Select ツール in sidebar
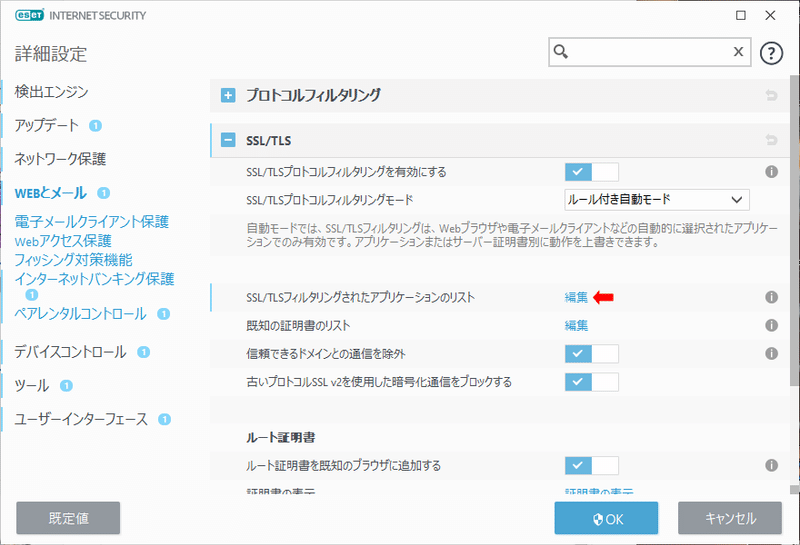This screenshot has height=545, width=800. (x=32, y=386)
